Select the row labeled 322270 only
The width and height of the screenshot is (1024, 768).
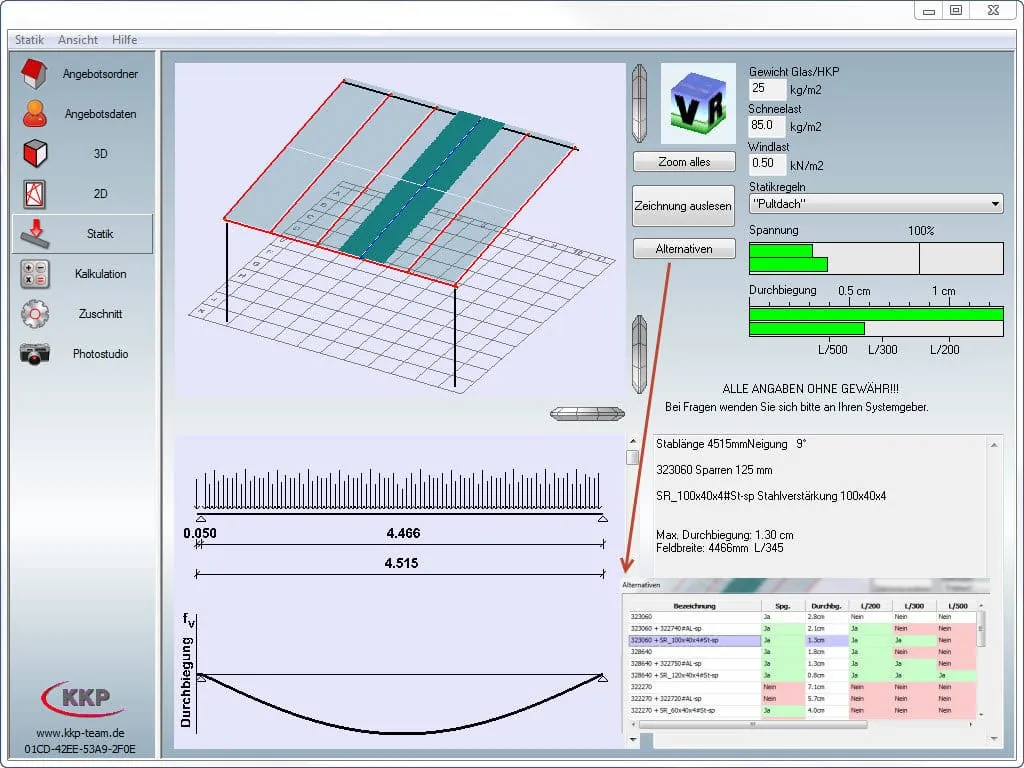click(802, 687)
